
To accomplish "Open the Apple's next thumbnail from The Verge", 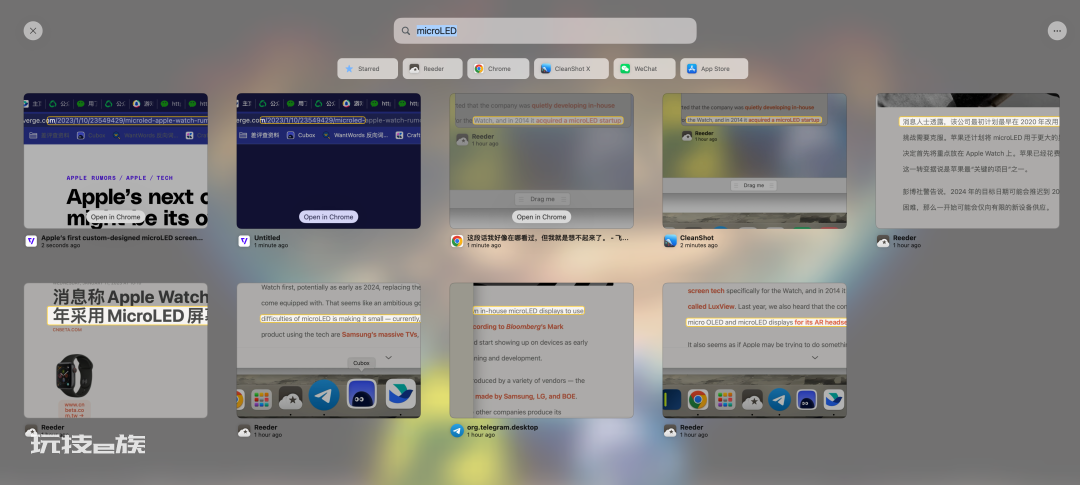I will (116, 161).
